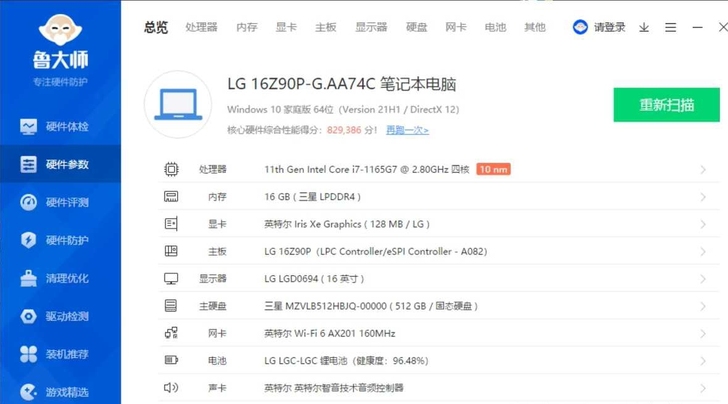This screenshot has width=728, height=404.
Task: Open 清理优化 broom icon
Action: pyautogui.click(x=28, y=278)
